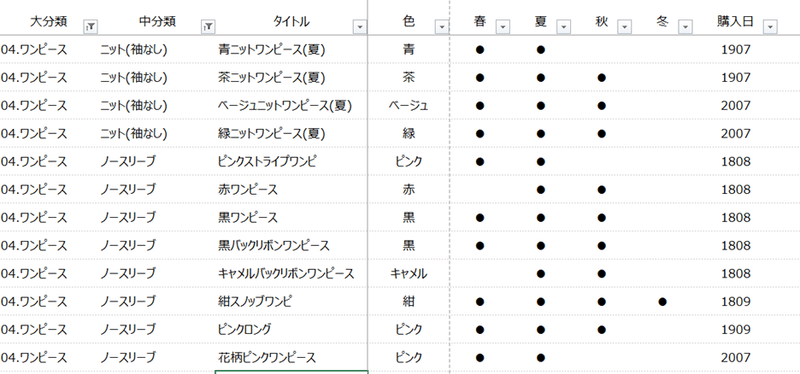Select the color cell 緑
This screenshot has height=374, width=800.
pos(409,134)
